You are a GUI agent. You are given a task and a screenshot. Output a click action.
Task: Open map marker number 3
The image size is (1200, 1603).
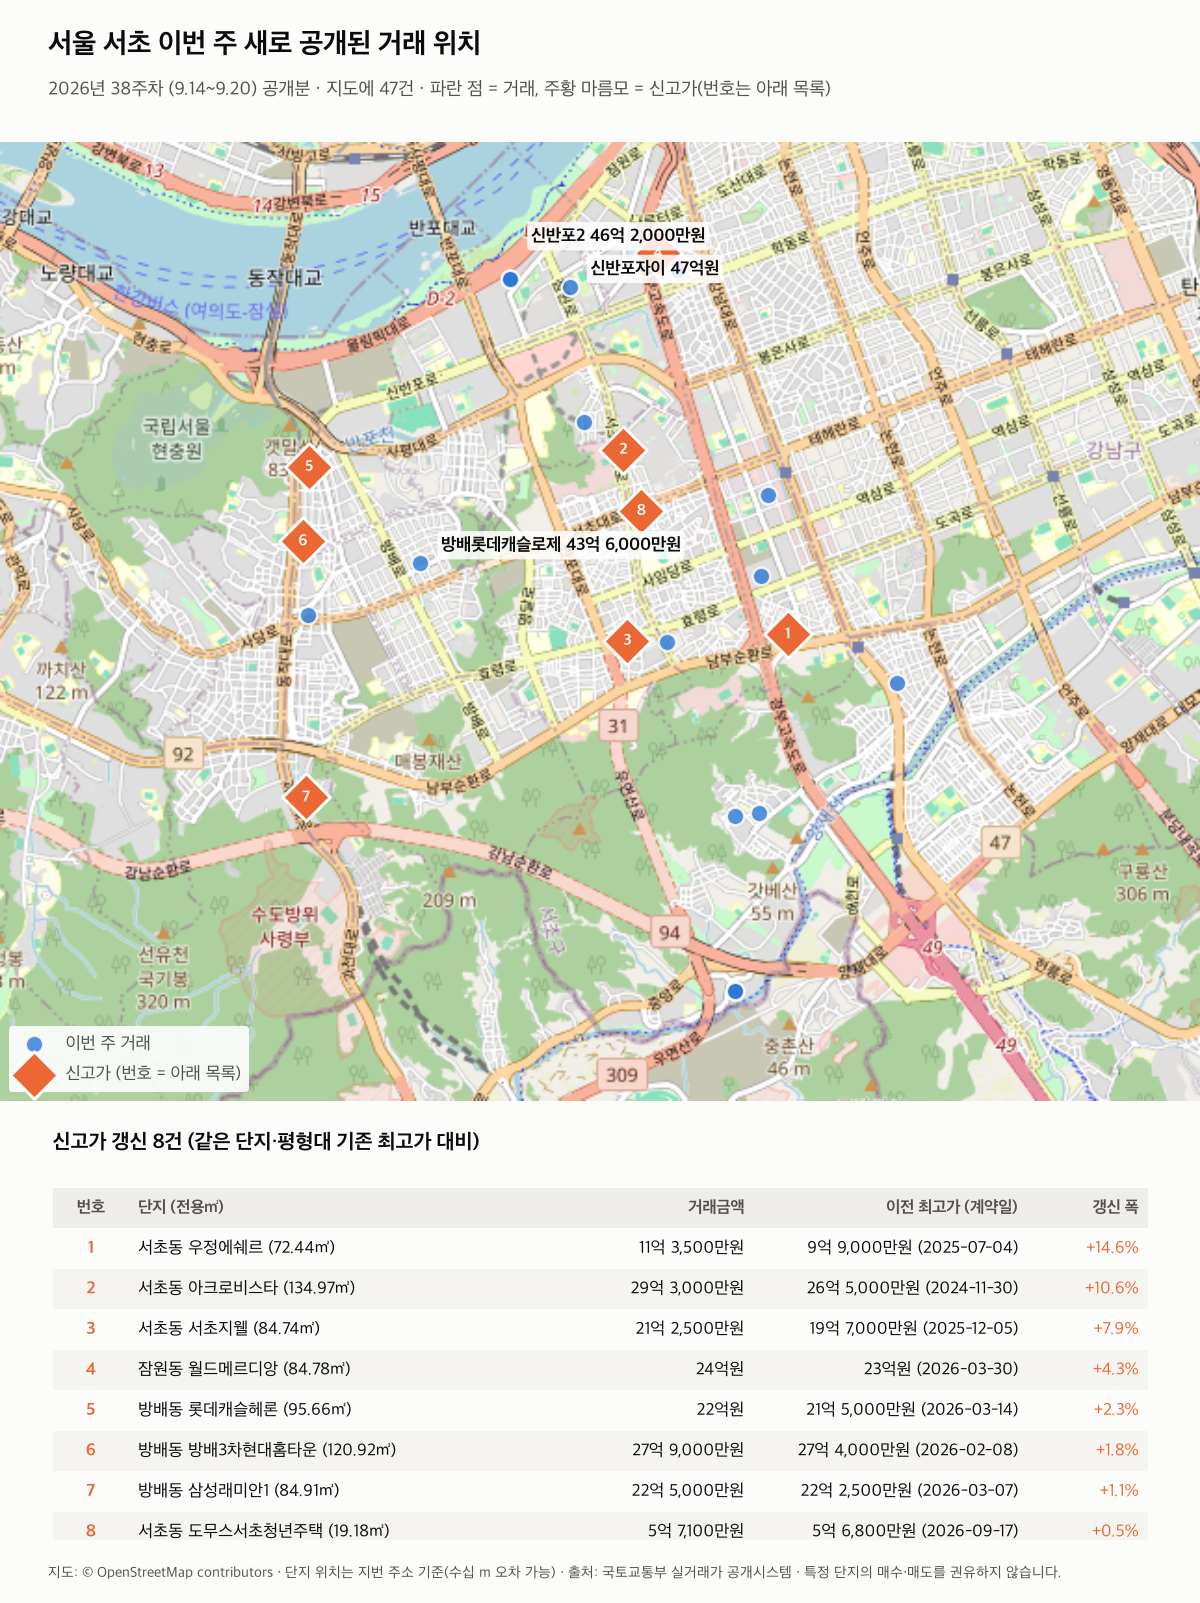point(627,640)
